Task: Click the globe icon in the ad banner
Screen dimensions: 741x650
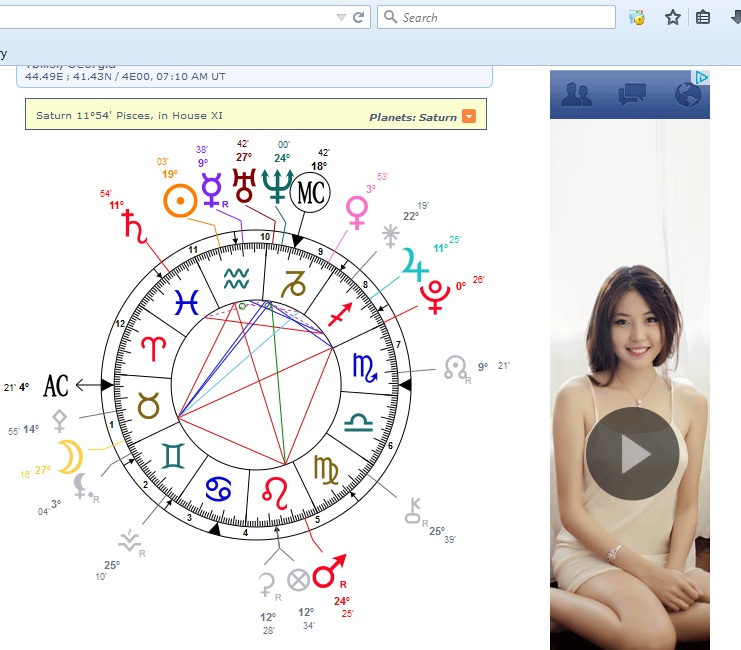Action: coord(688,94)
